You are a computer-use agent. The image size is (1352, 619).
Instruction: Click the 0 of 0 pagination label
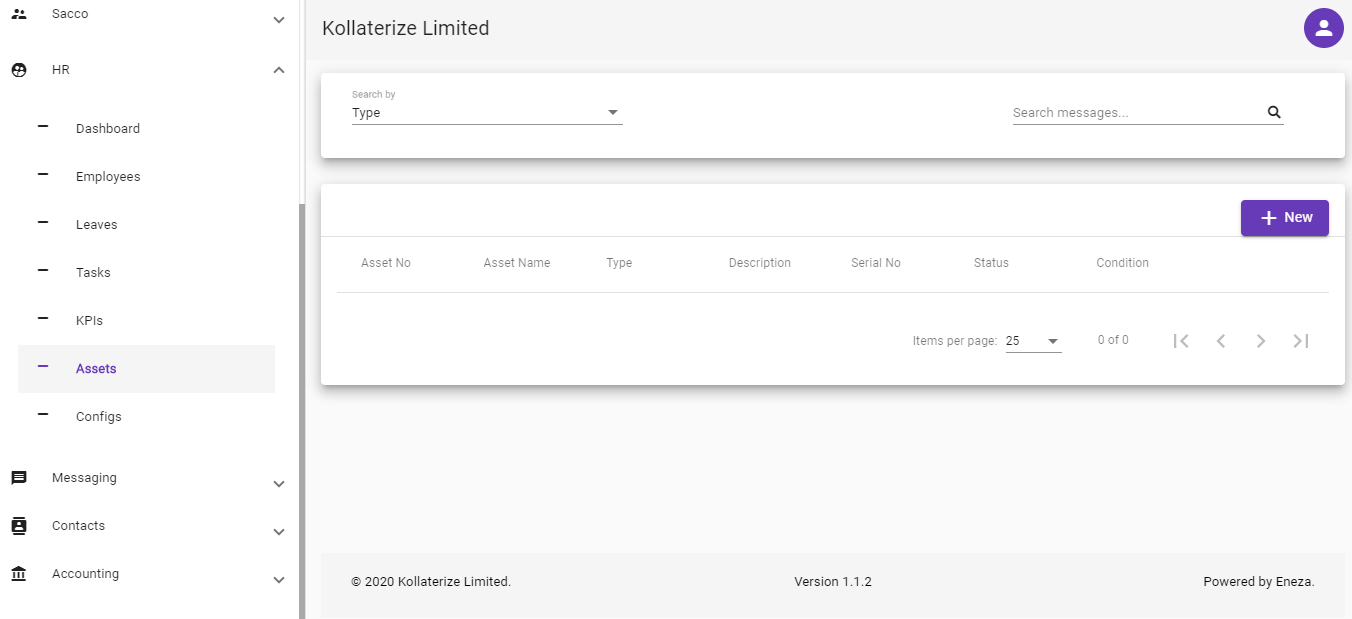tap(1113, 340)
